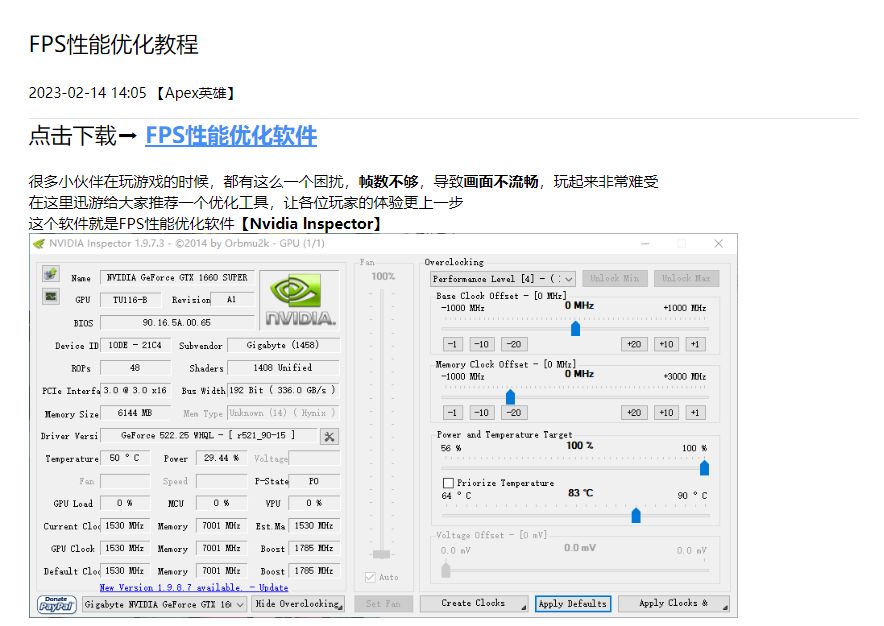
Task: Click the Set Fan button
Action: tap(383, 603)
